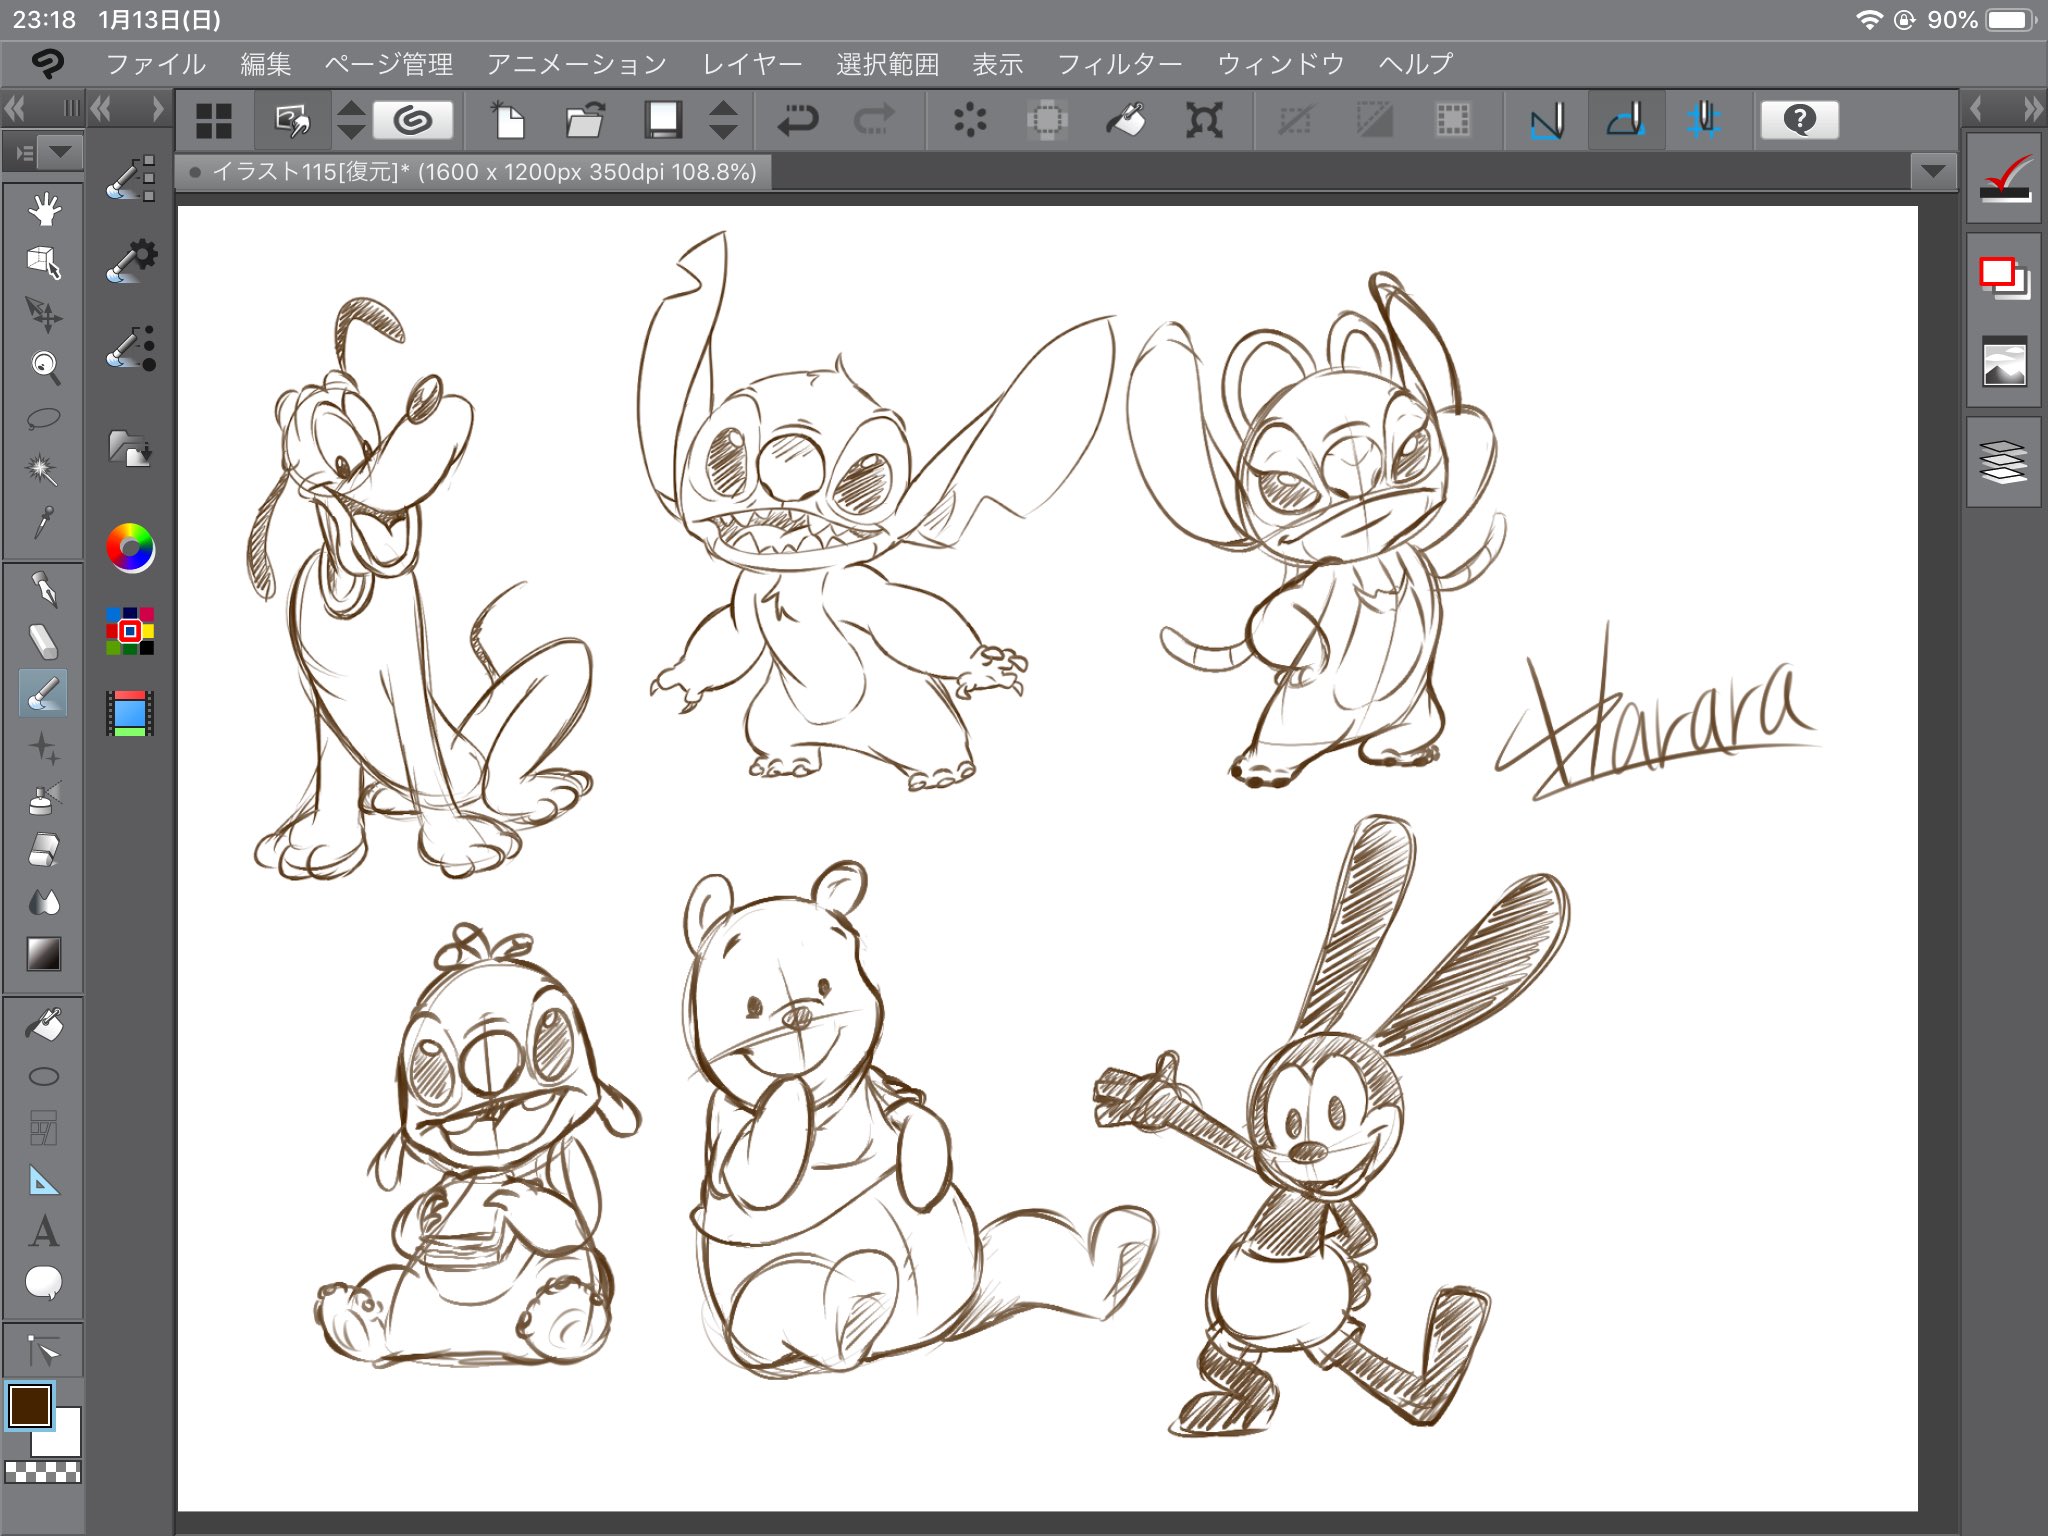Viewport: 2048px width, 1536px height.
Task: Open the Color Wheel palette
Action: click(x=131, y=547)
